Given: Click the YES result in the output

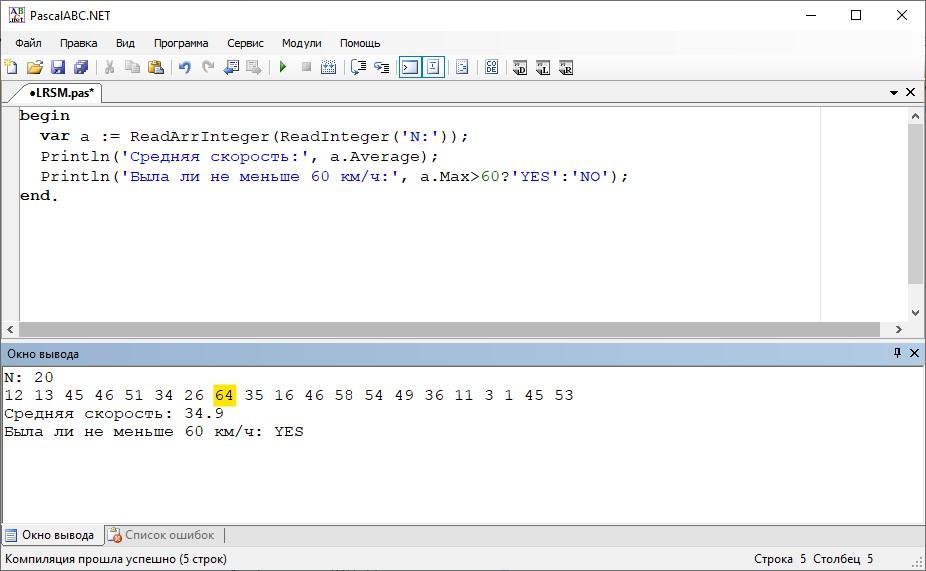Looking at the screenshot, I should click(x=289, y=432).
